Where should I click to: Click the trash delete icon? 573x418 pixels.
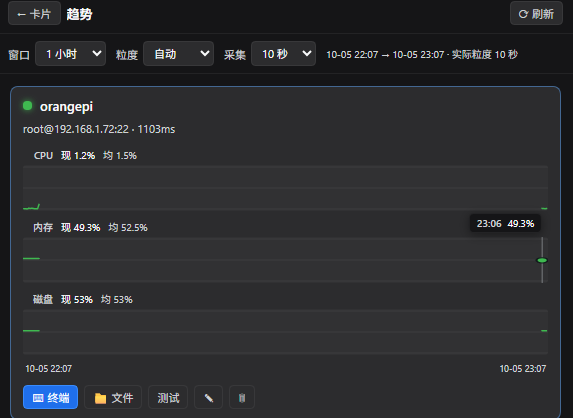(x=242, y=397)
